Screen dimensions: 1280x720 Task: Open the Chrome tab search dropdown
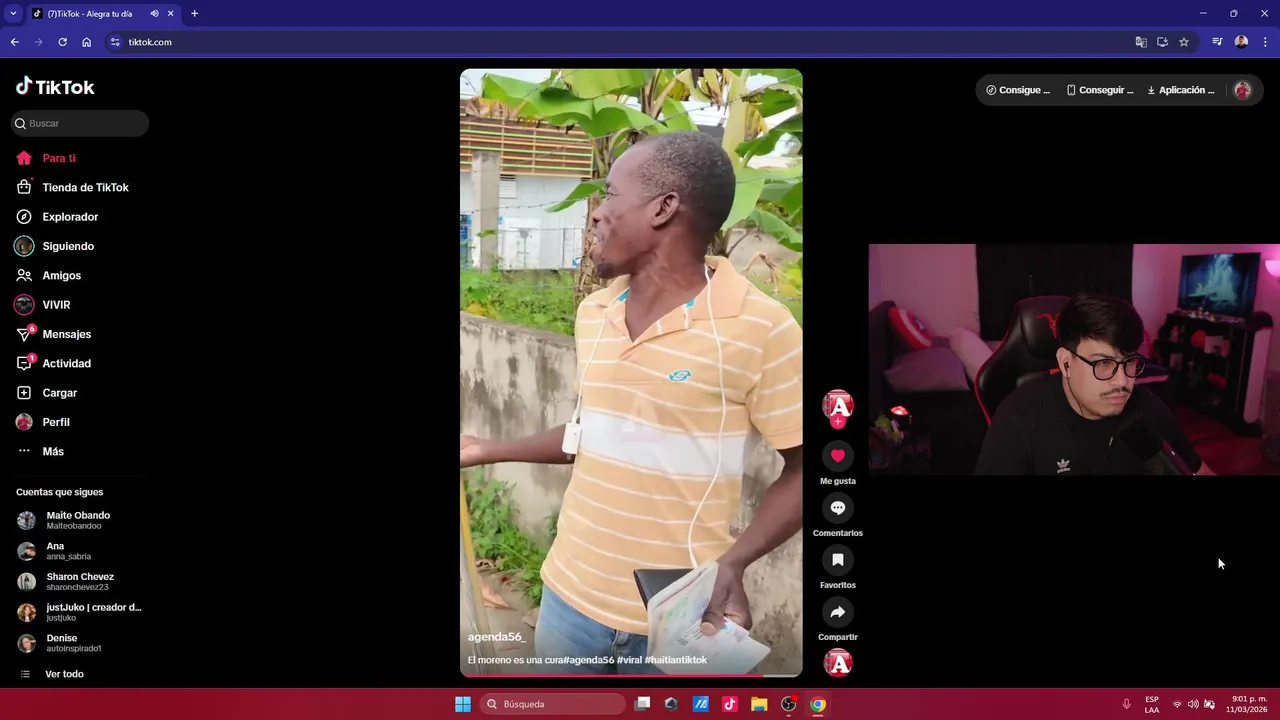coord(13,13)
